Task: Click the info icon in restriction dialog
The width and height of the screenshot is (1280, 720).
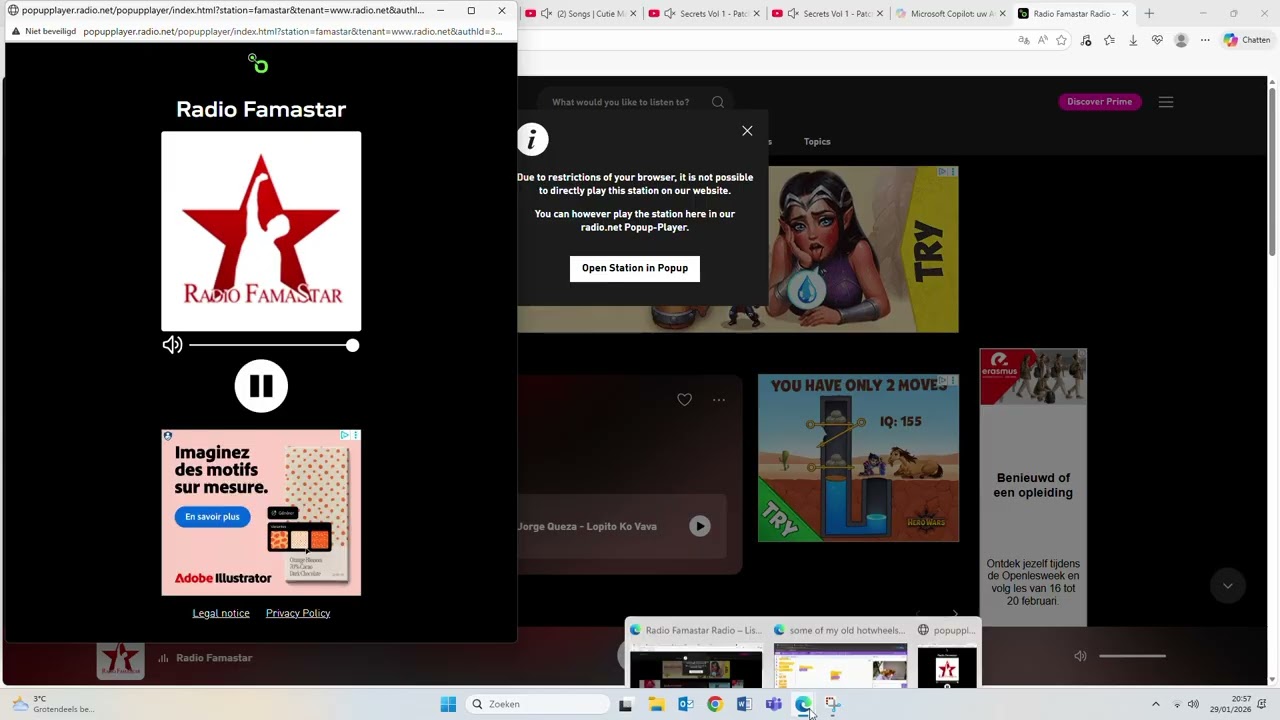Action: [533, 140]
